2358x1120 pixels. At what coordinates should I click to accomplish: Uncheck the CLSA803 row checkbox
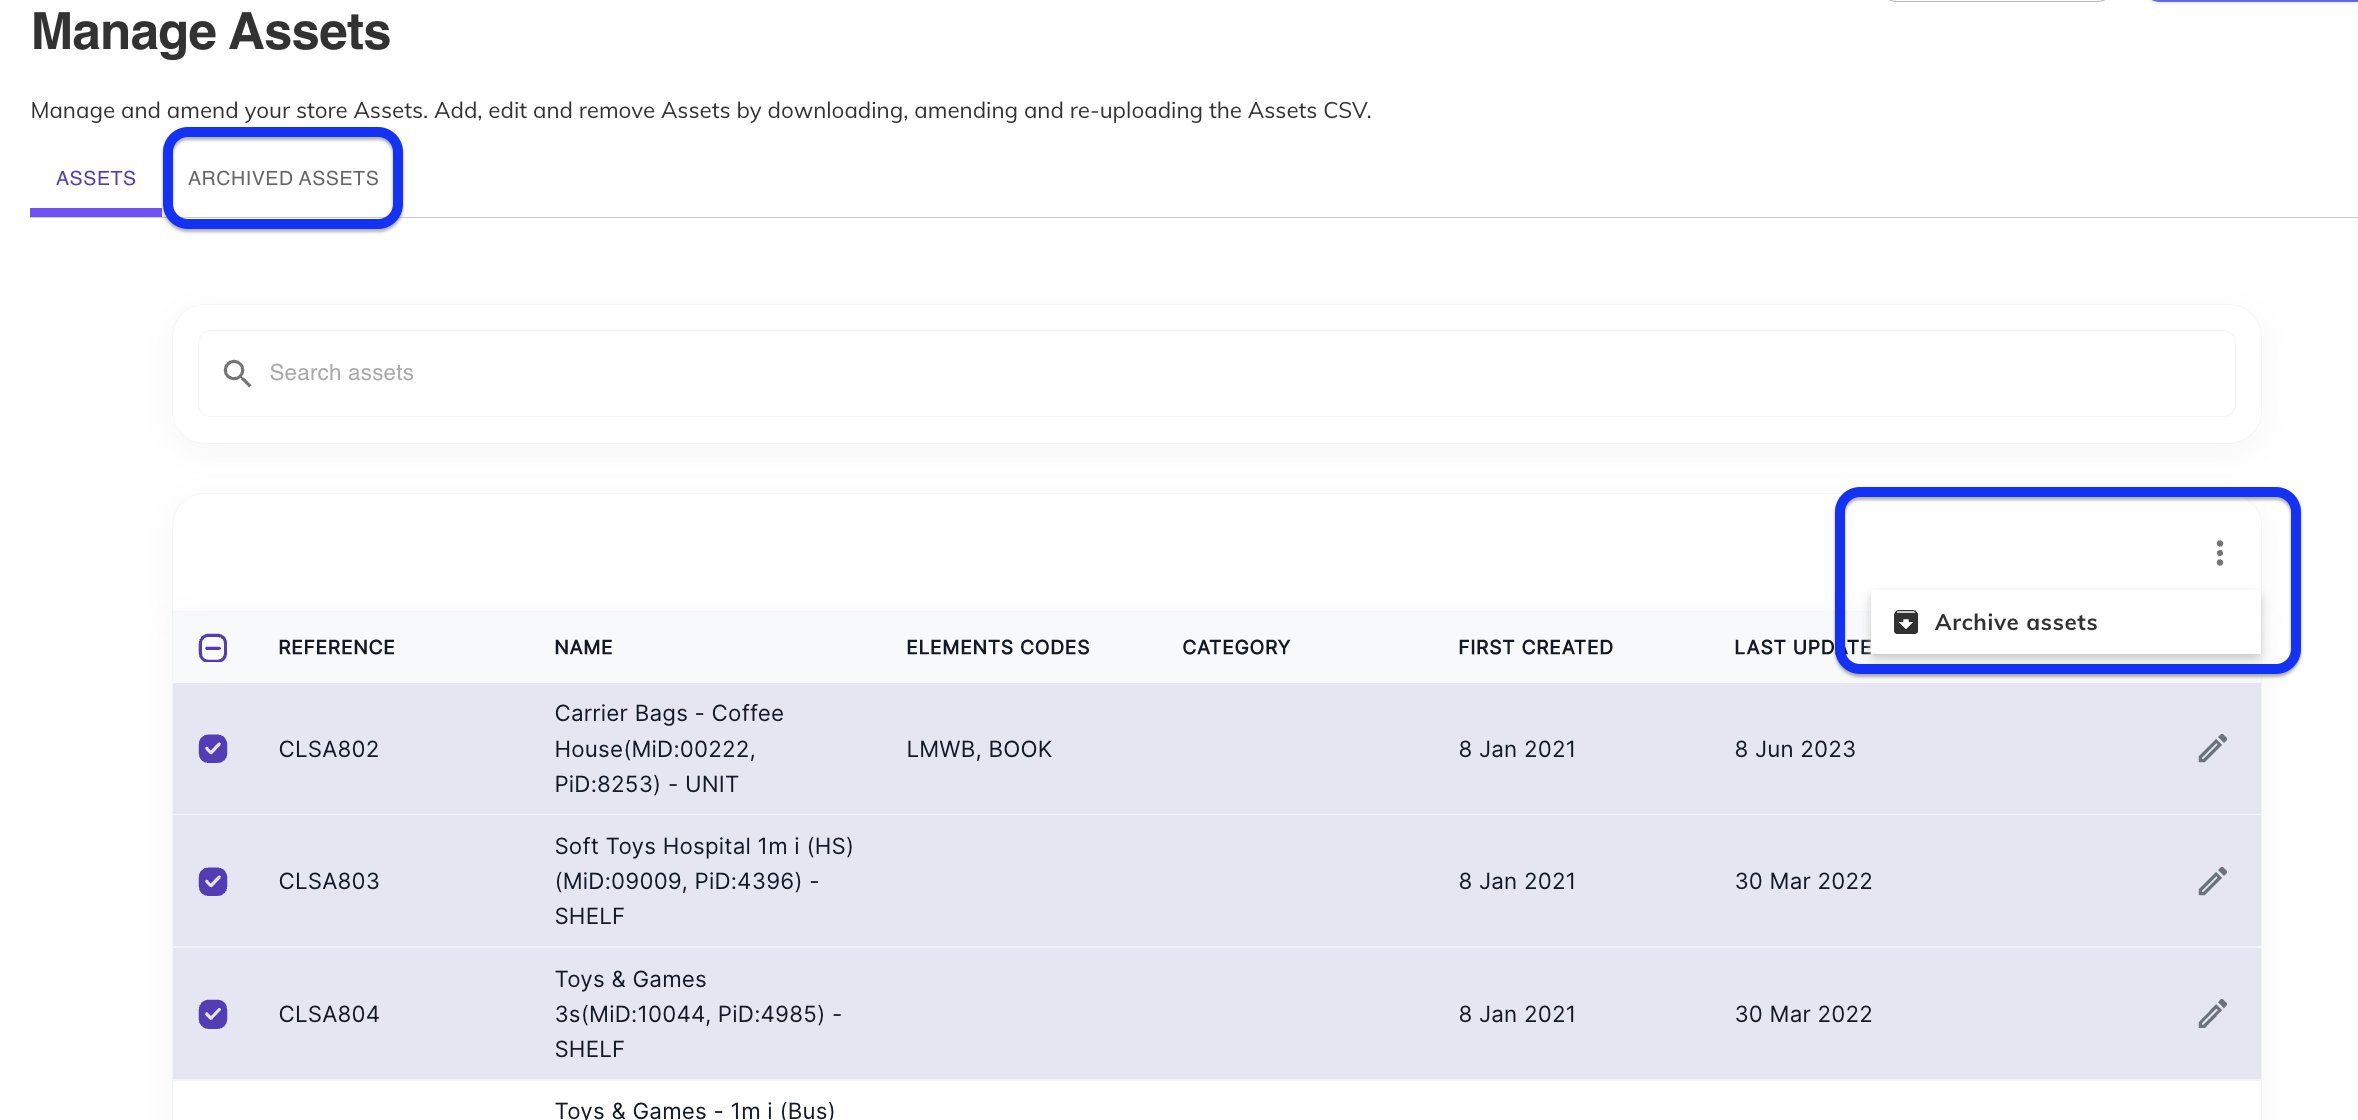(x=213, y=881)
